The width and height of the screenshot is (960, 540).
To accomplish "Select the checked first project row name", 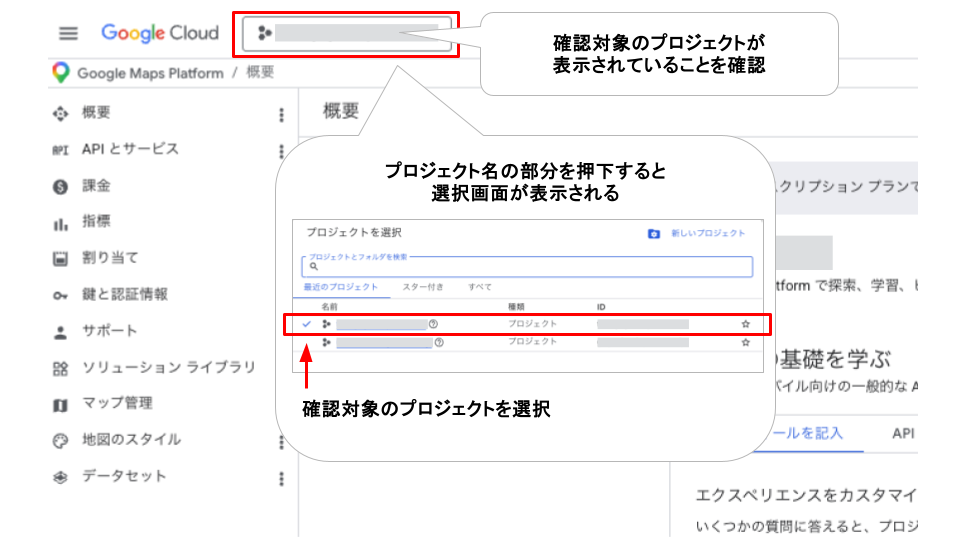I will 381,324.
